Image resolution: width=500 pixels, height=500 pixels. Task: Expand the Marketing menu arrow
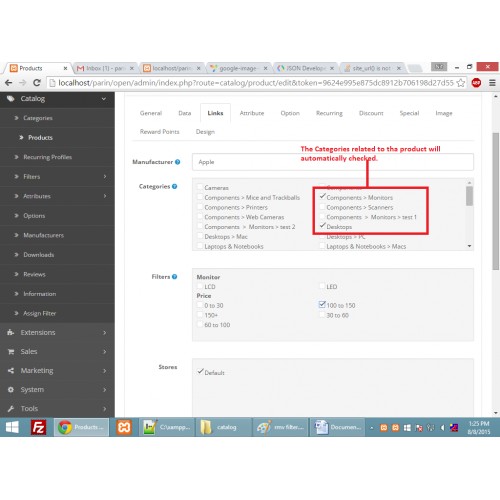click(x=104, y=371)
